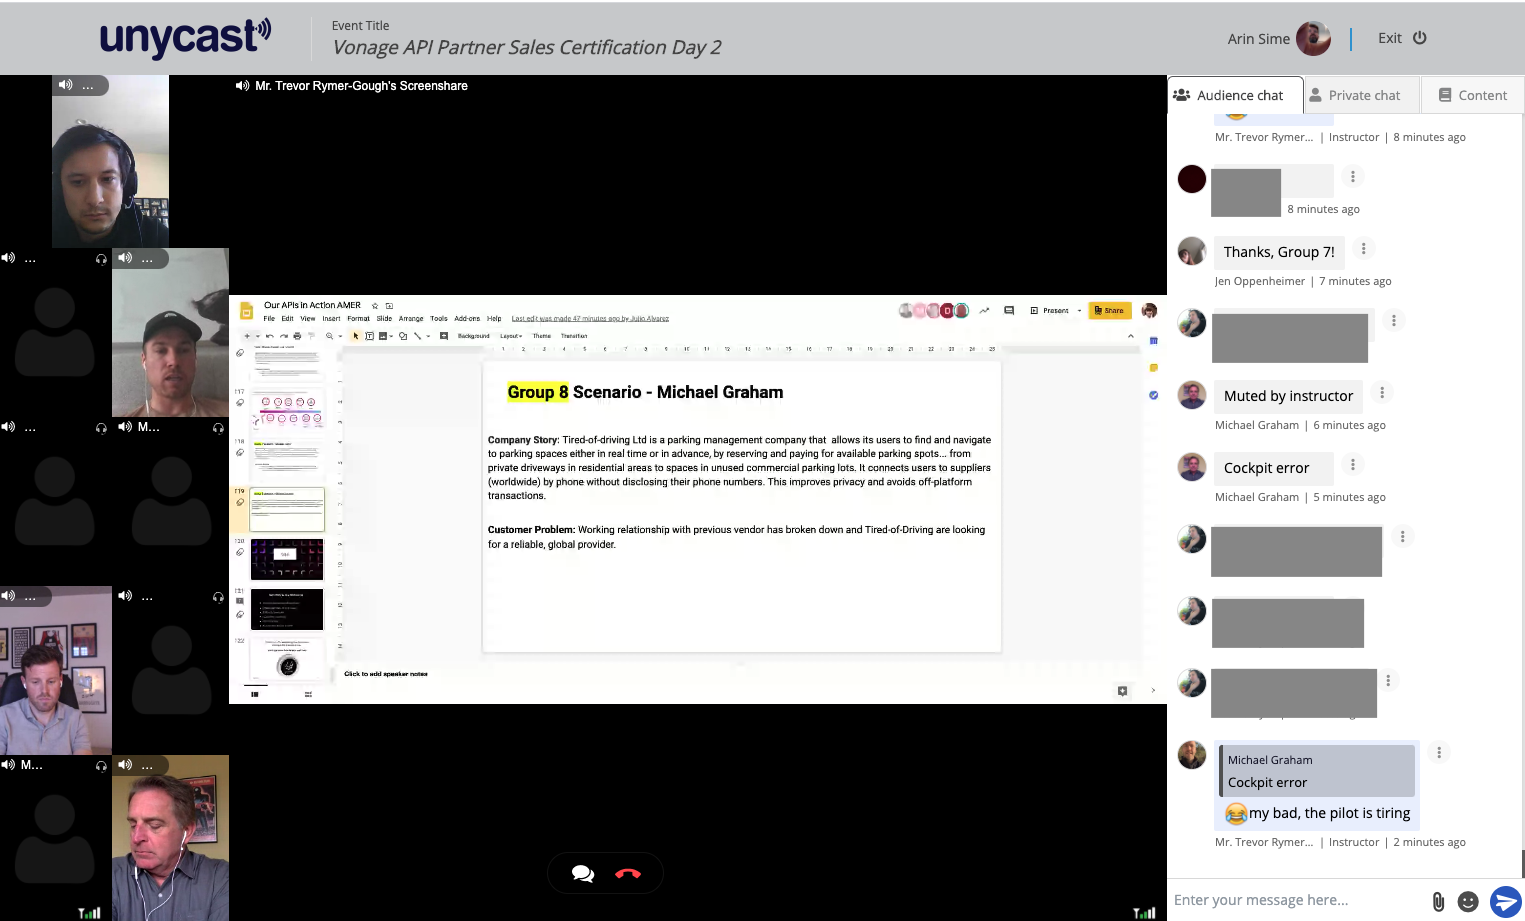Switch to Content tab

(1473, 95)
